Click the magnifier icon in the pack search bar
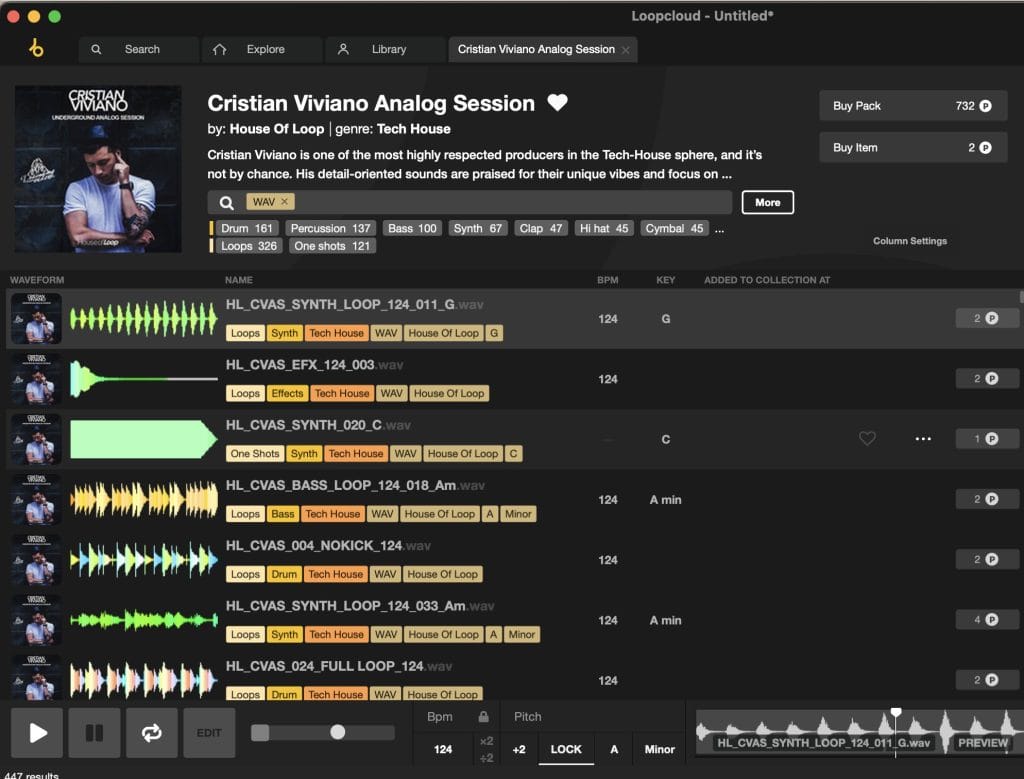1024x779 pixels. coord(227,202)
